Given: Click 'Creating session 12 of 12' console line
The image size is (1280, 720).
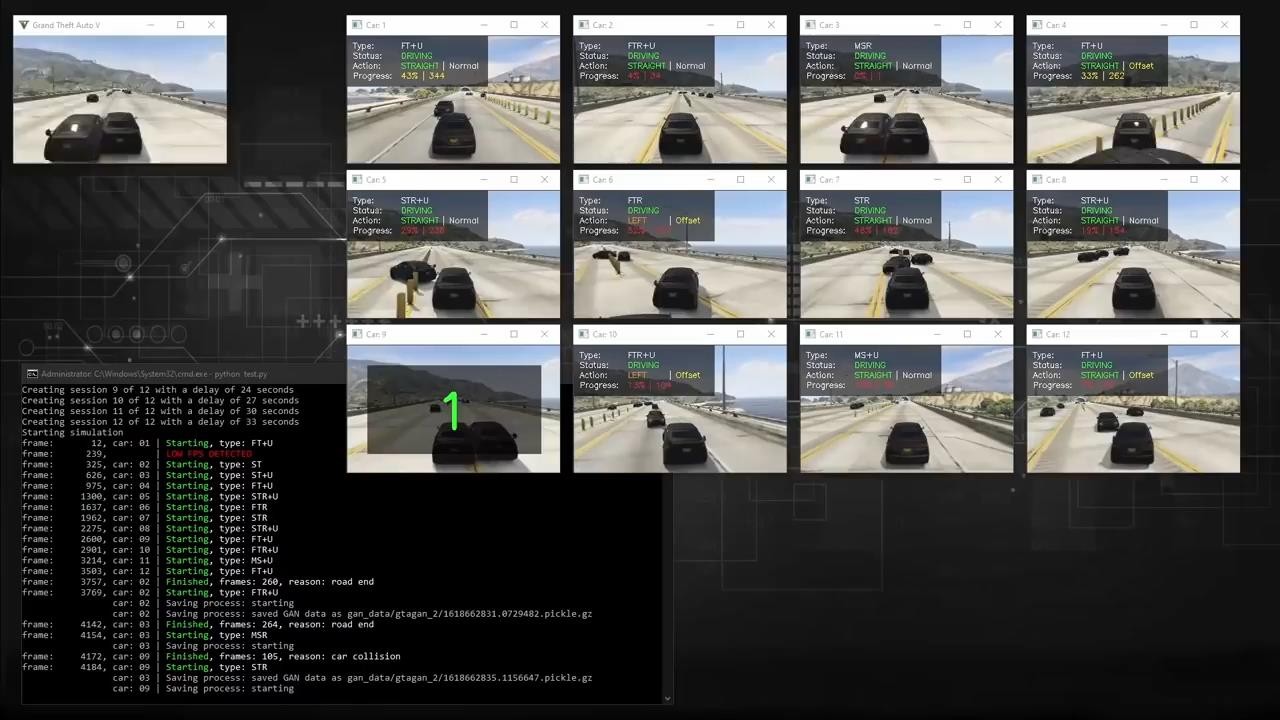Looking at the screenshot, I should 160,422.
